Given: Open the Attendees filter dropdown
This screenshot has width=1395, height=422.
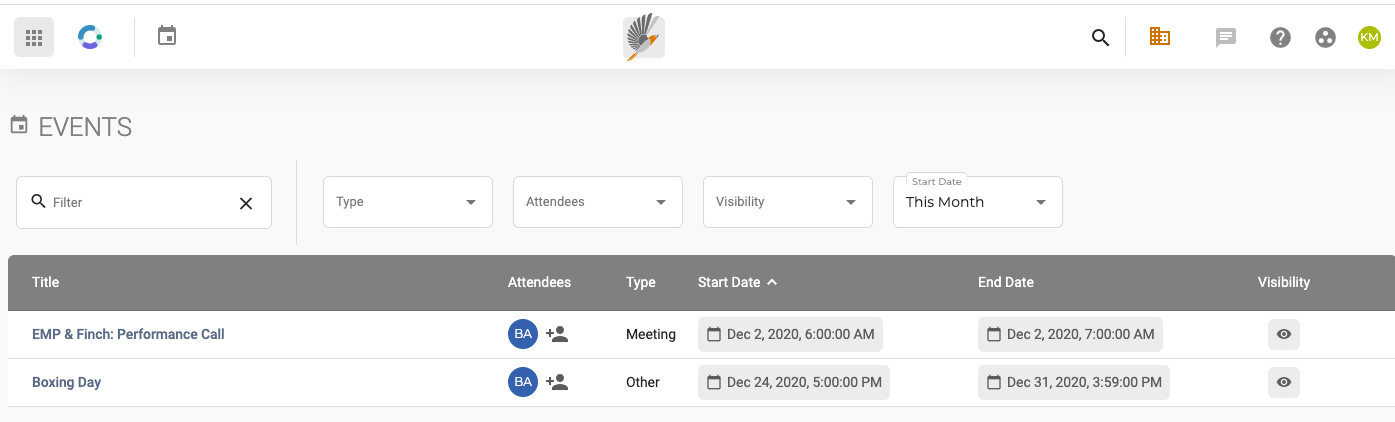Looking at the screenshot, I should (x=598, y=202).
